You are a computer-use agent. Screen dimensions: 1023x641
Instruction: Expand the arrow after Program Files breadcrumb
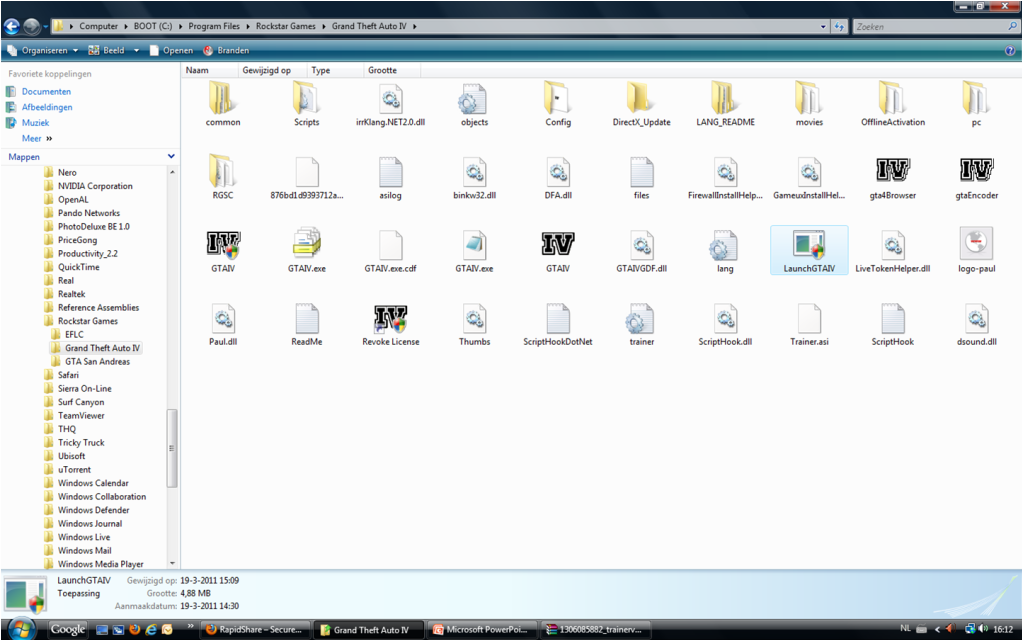(x=247, y=27)
